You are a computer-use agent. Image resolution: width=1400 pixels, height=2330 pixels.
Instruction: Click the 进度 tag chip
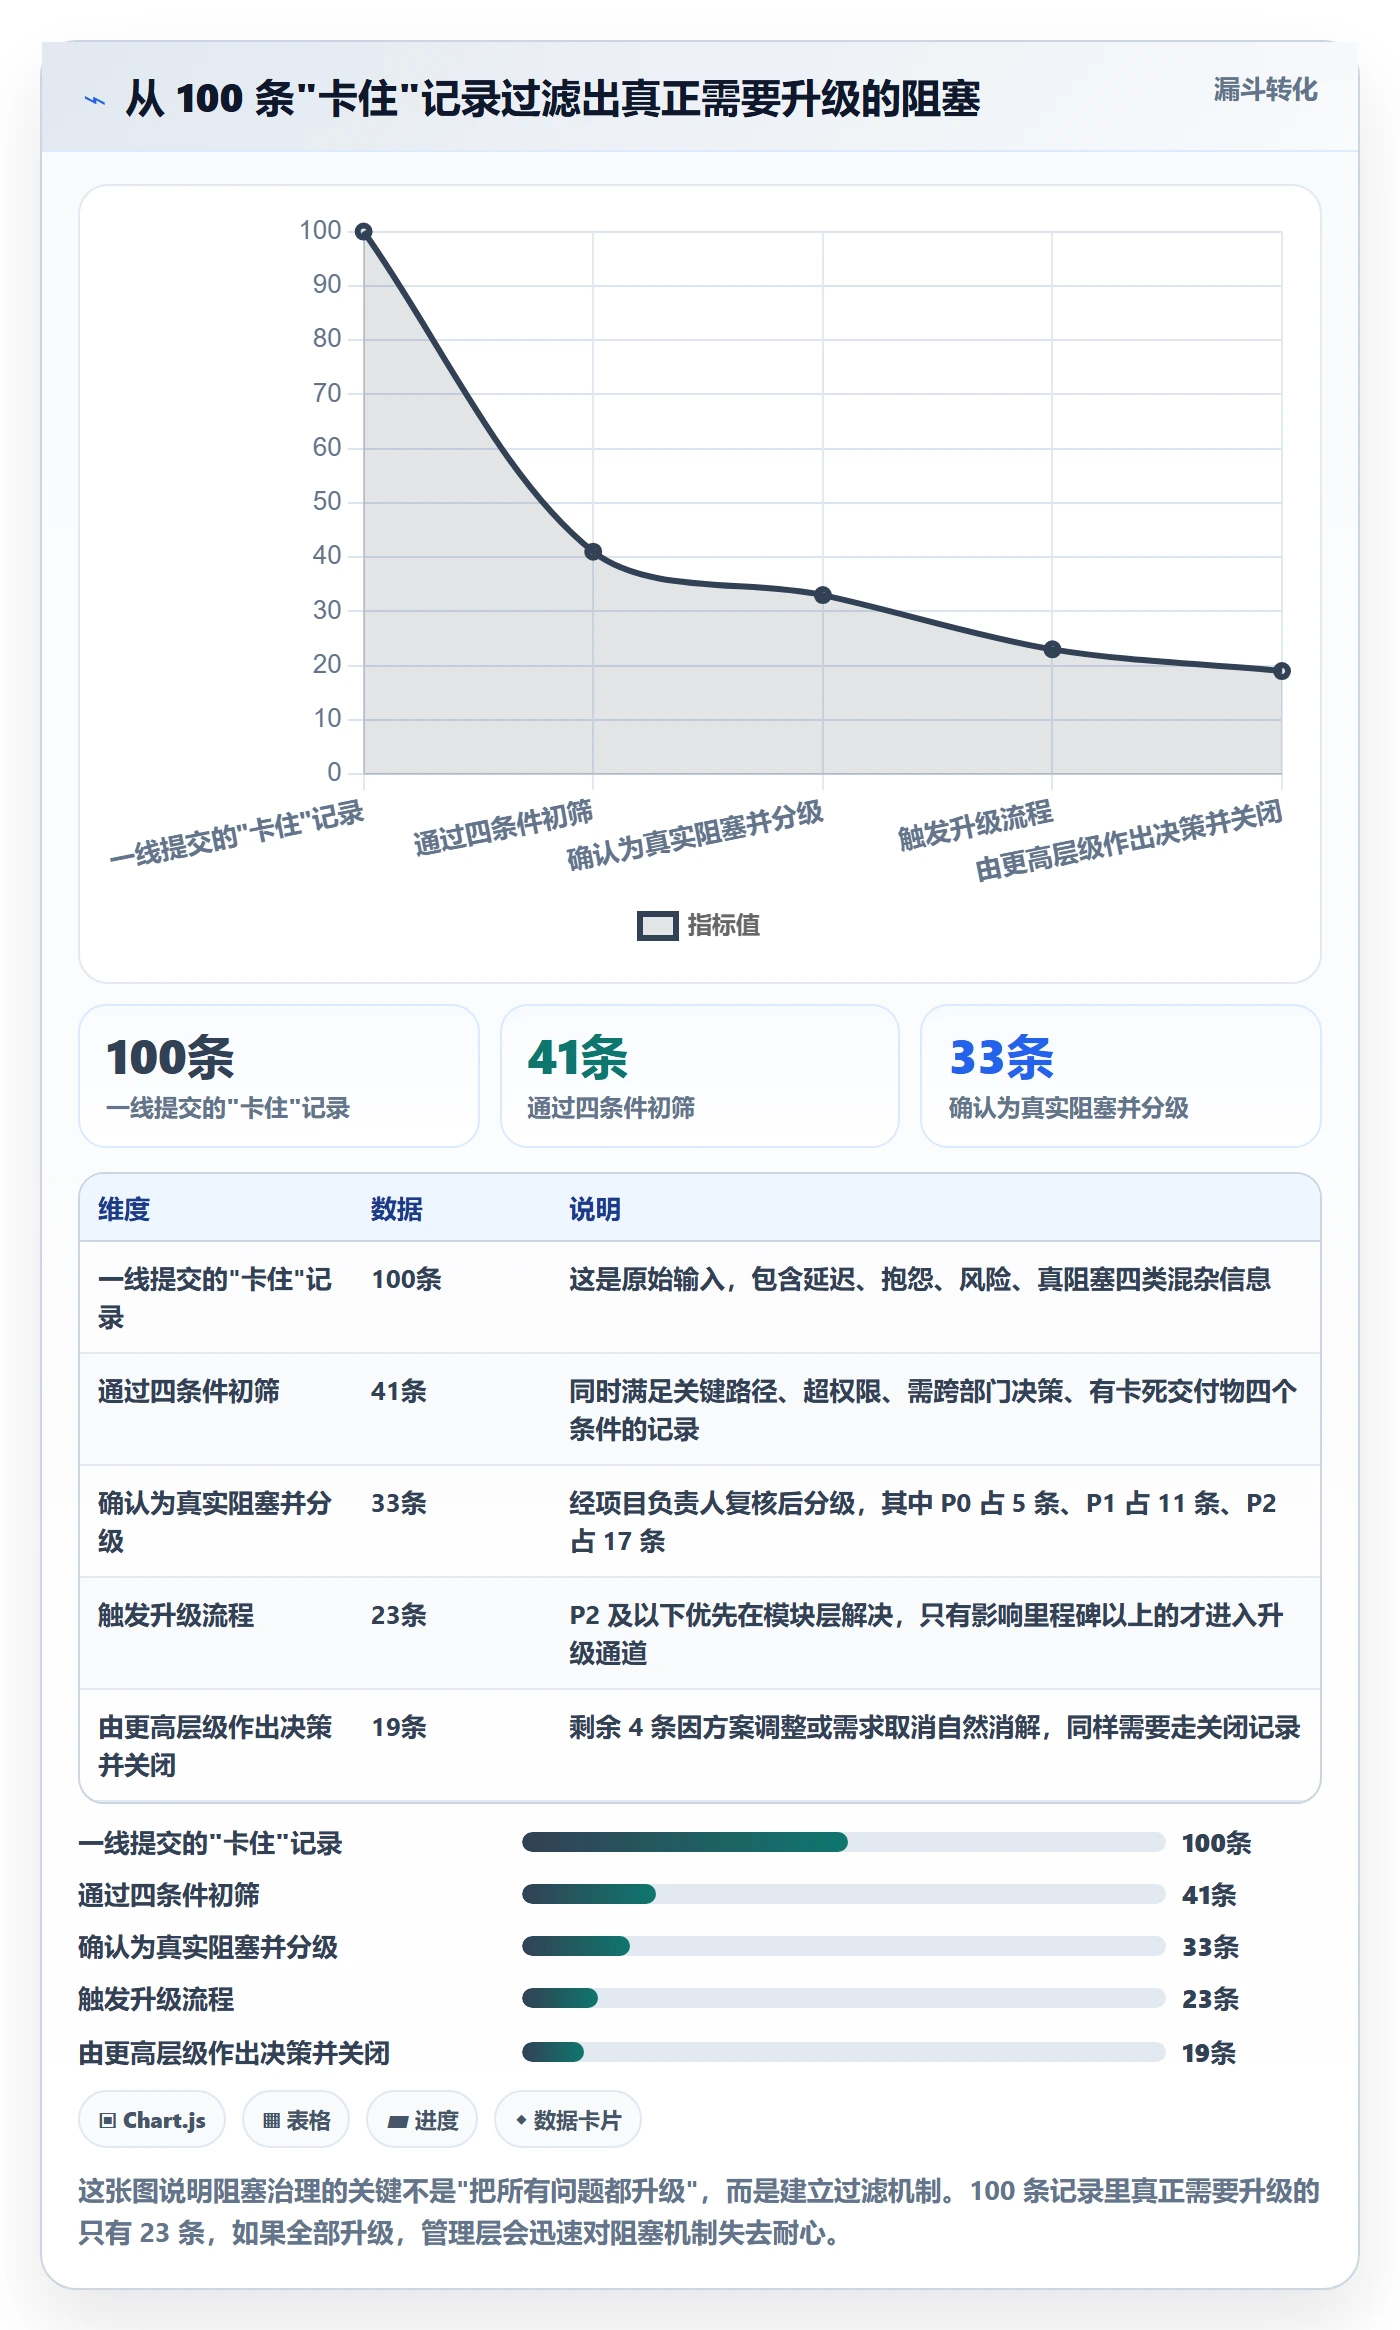point(422,2120)
